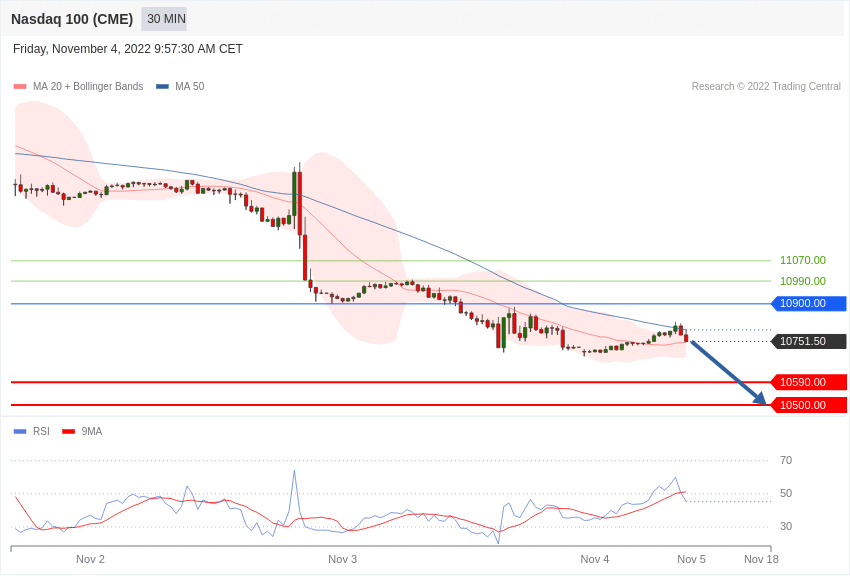Click the Research © 2022 Trading Central credit

(766, 87)
